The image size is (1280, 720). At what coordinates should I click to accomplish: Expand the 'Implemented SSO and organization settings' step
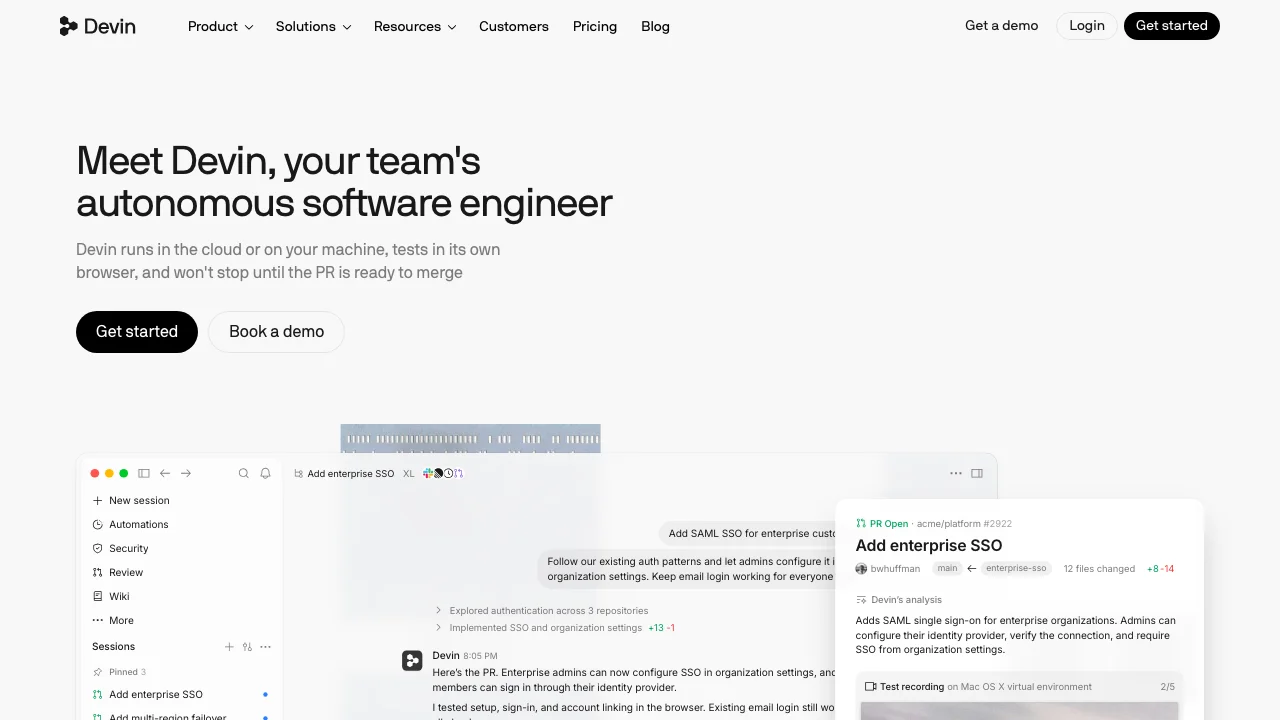point(554,628)
